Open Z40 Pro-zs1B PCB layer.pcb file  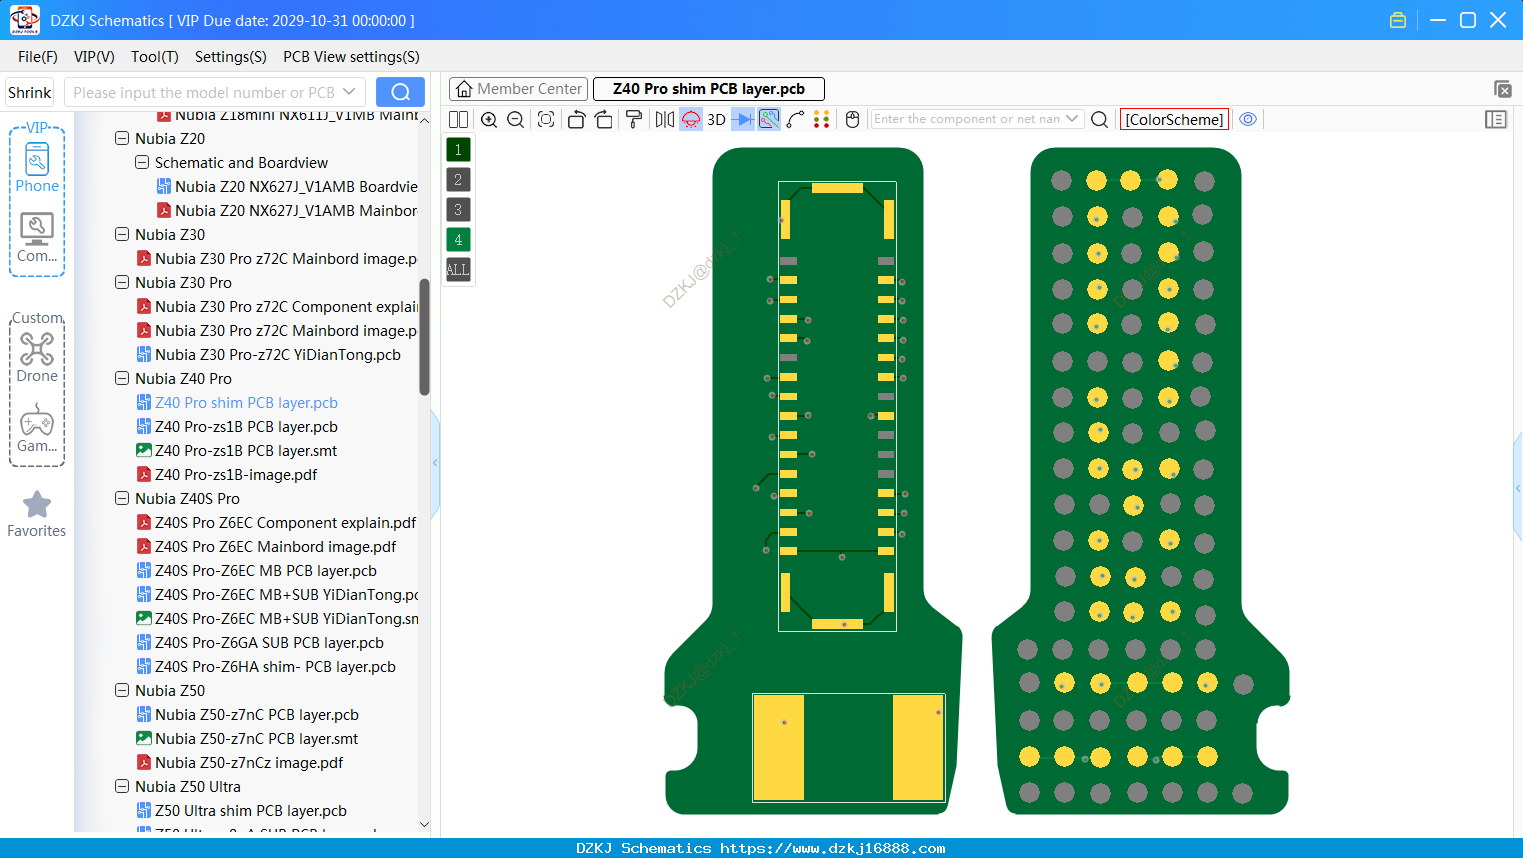[x=246, y=427]
